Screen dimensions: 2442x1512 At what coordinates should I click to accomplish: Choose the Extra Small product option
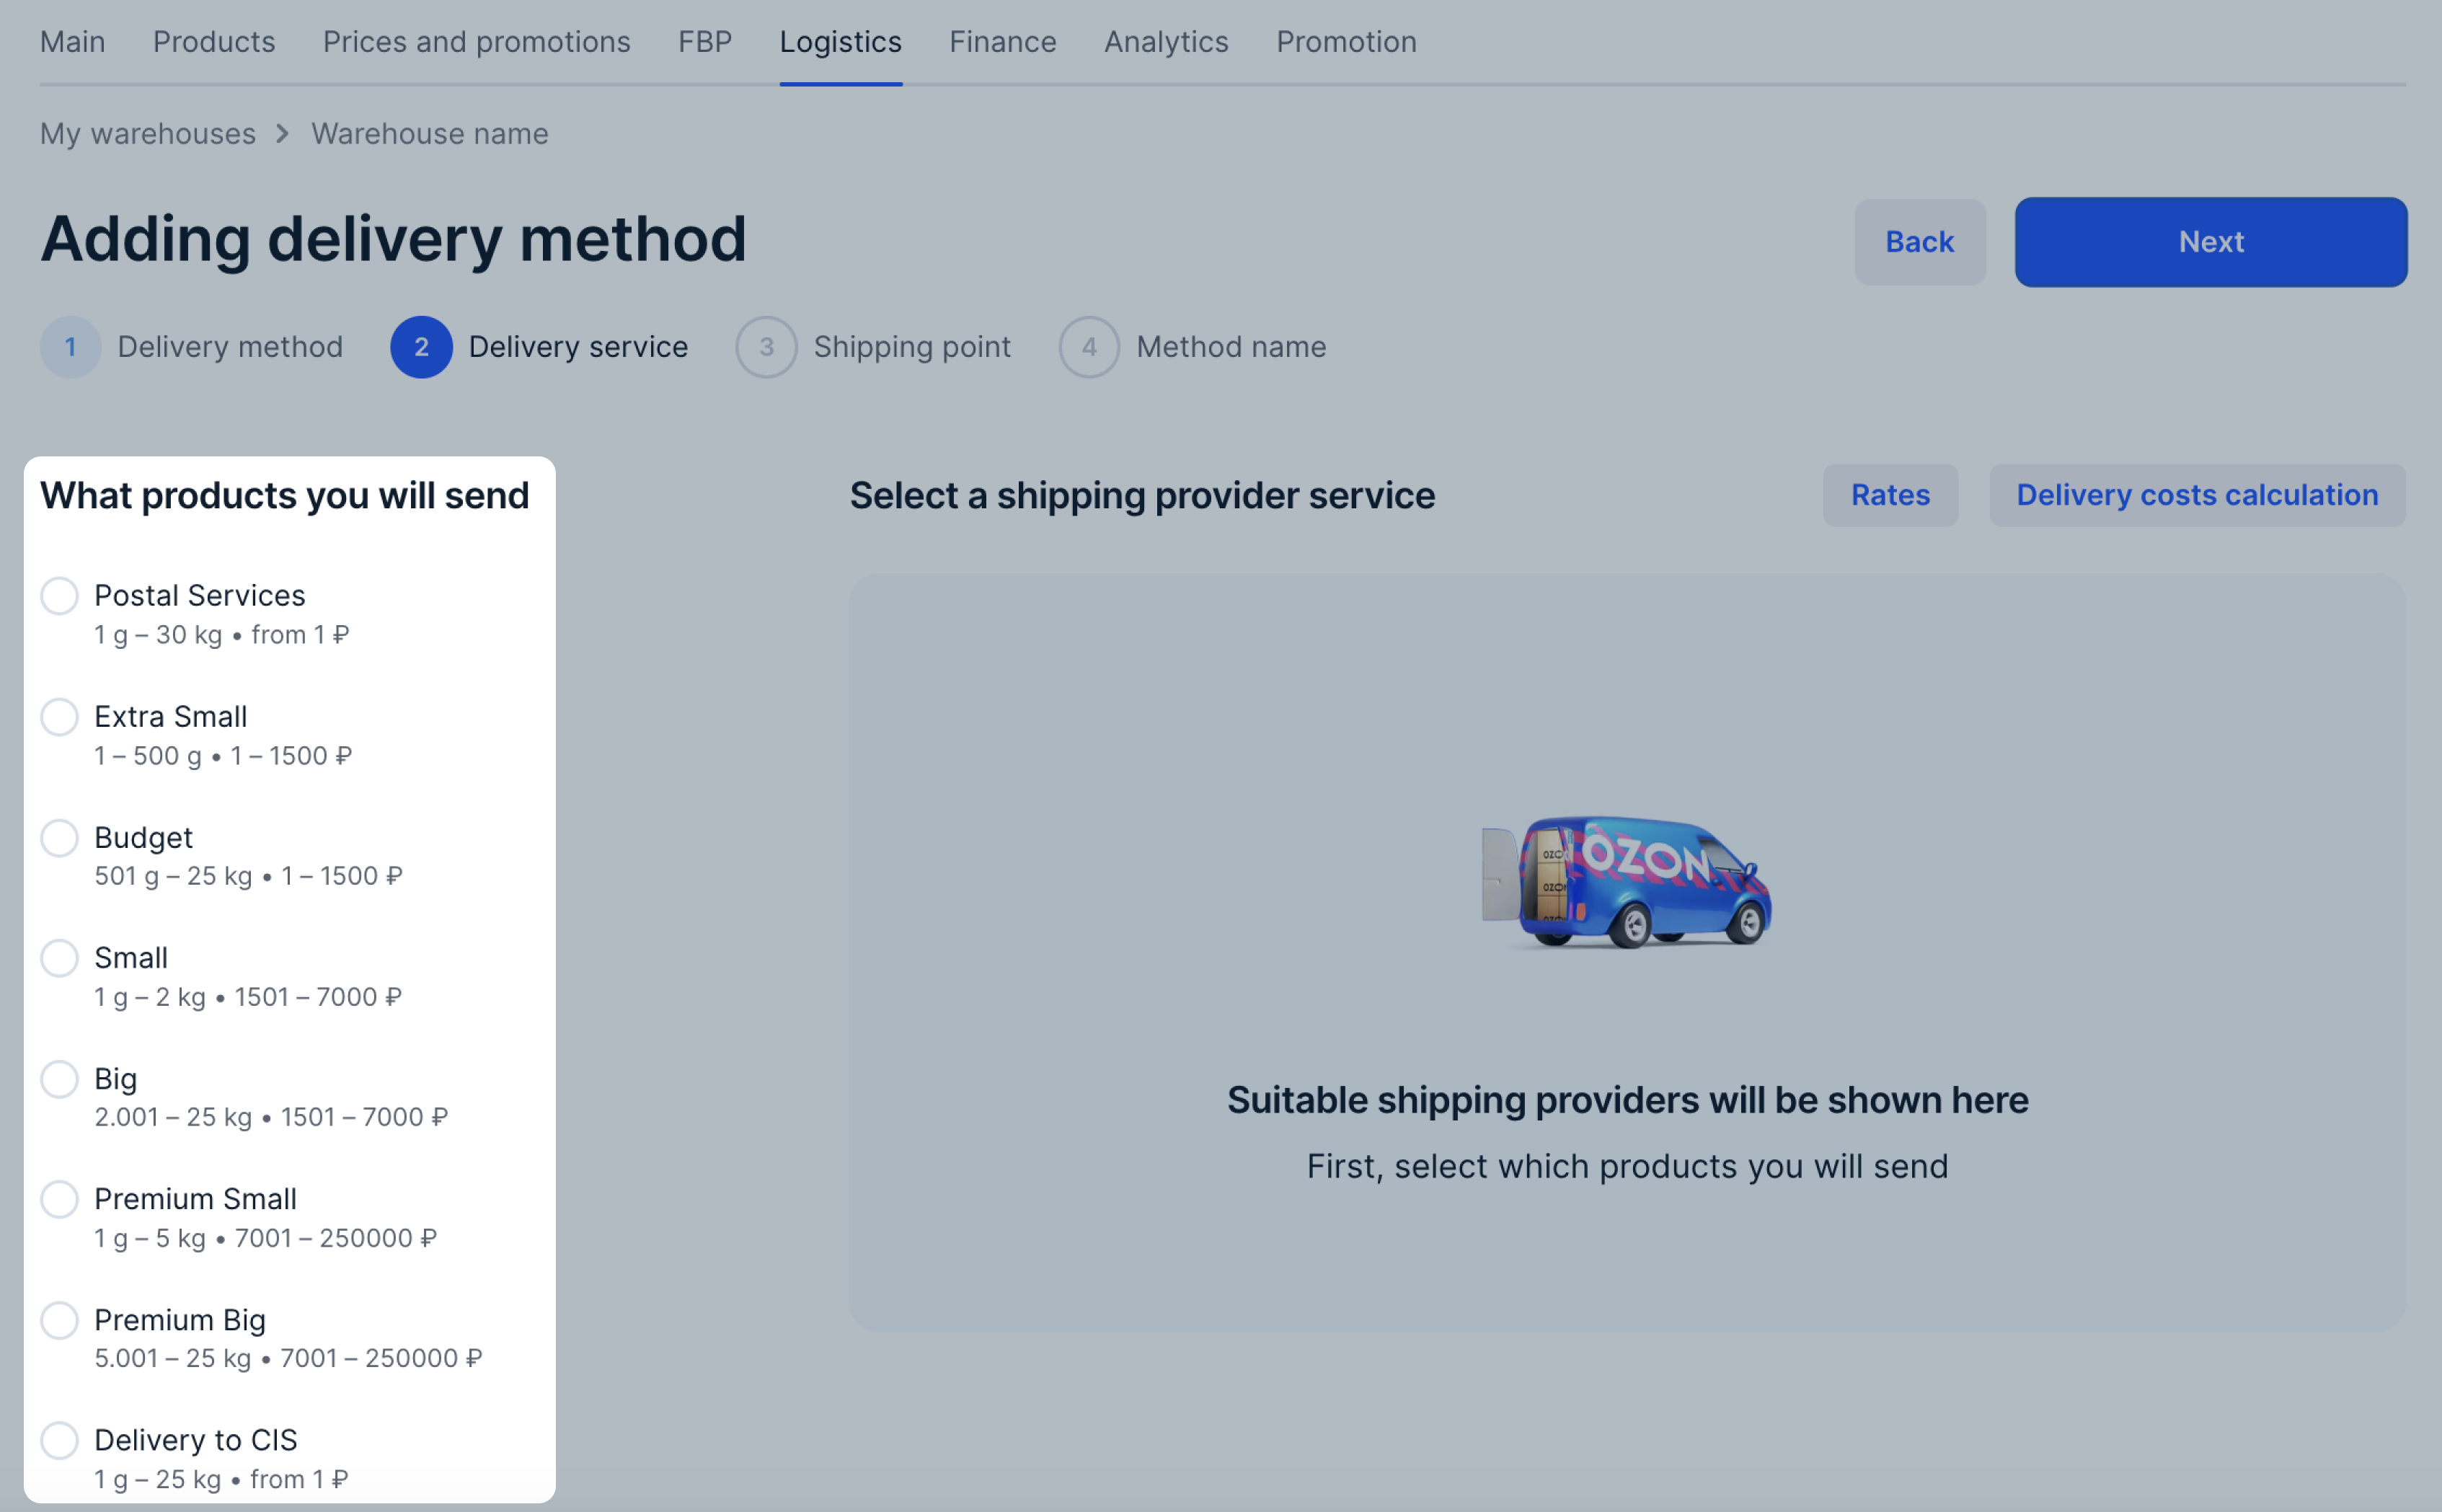pos(59,717)
